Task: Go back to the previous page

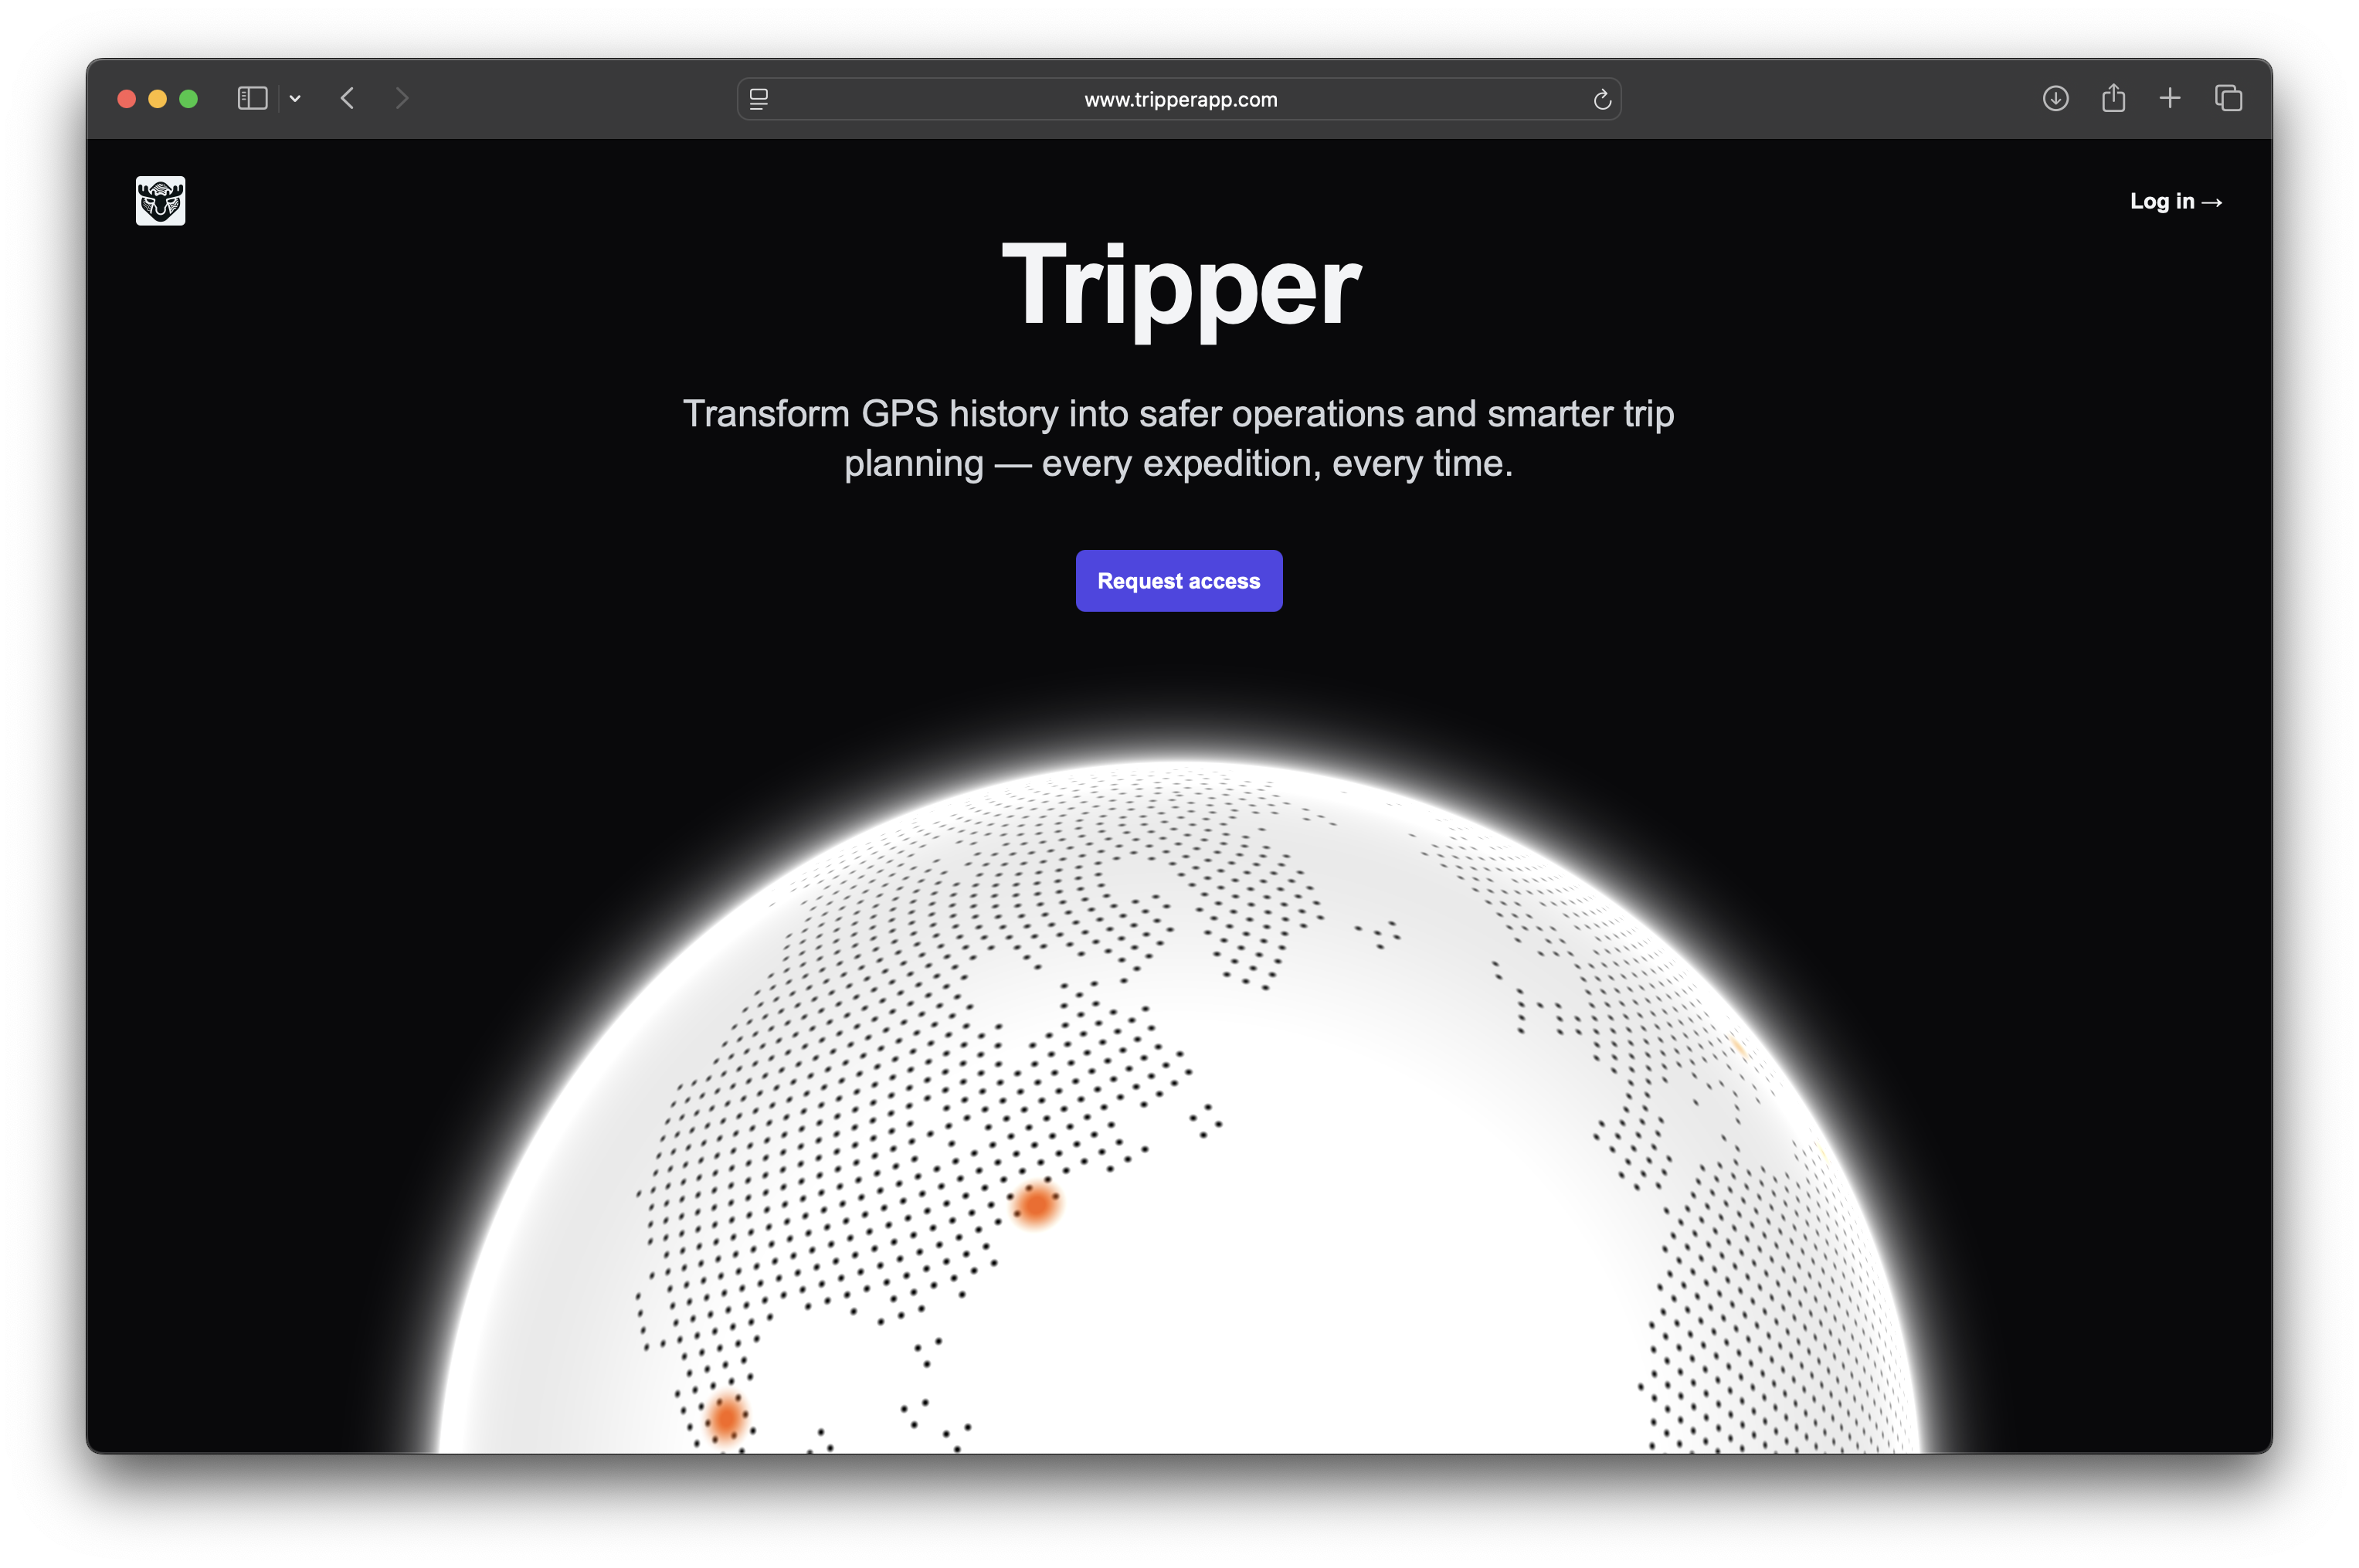Action: pyautogui.click(x=347, y=98)
